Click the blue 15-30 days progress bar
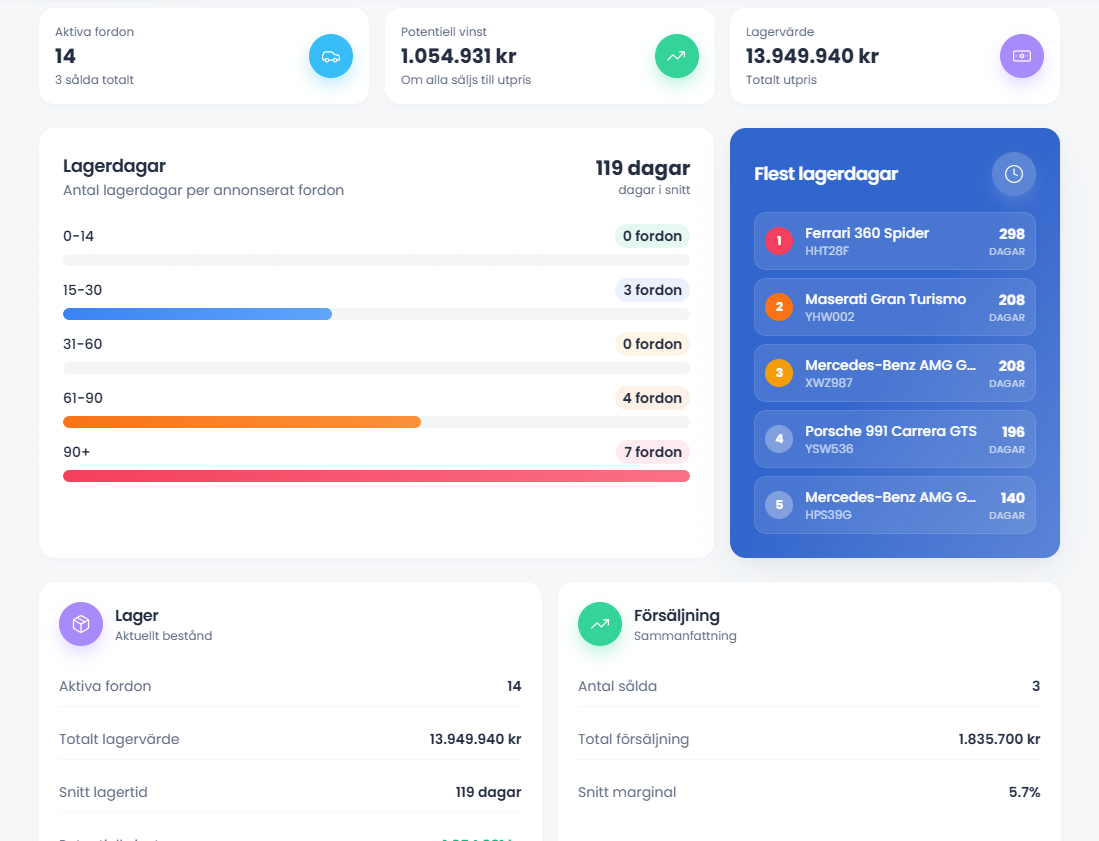The height and width of the screenshot is (841, 1099). [x=198, y=314]
